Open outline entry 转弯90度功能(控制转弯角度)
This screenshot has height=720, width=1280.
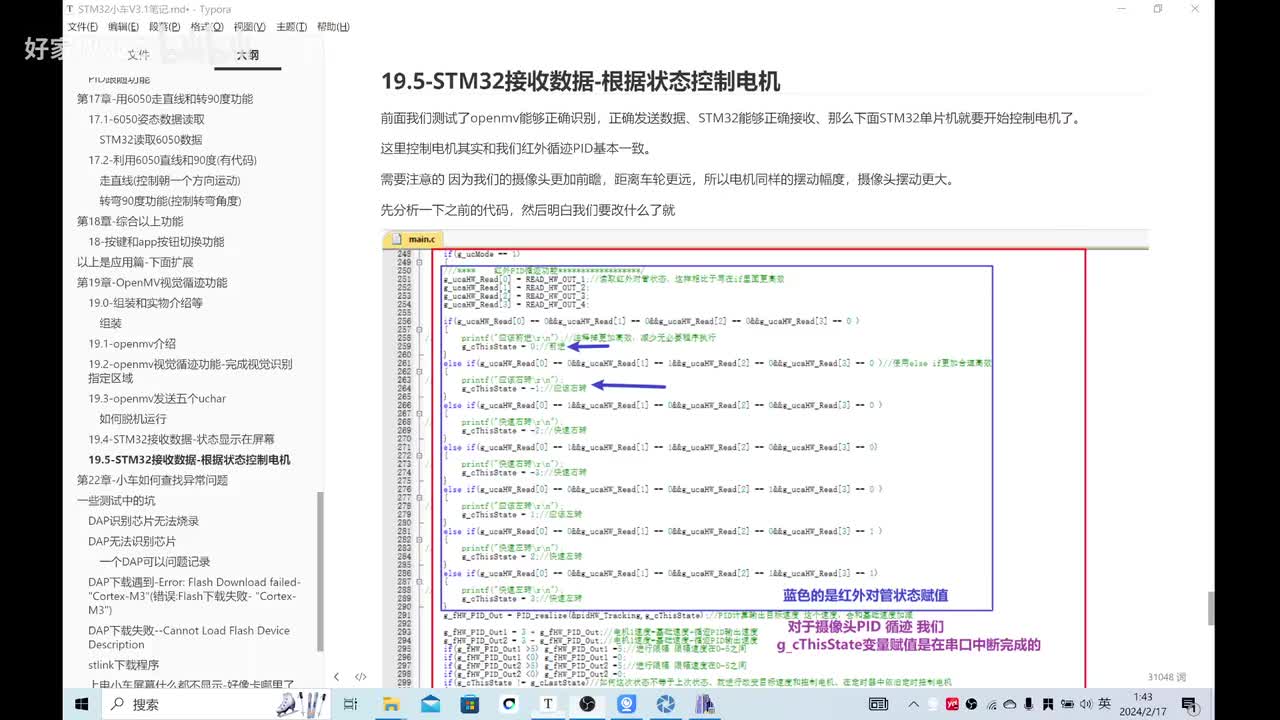click(171, 201)
